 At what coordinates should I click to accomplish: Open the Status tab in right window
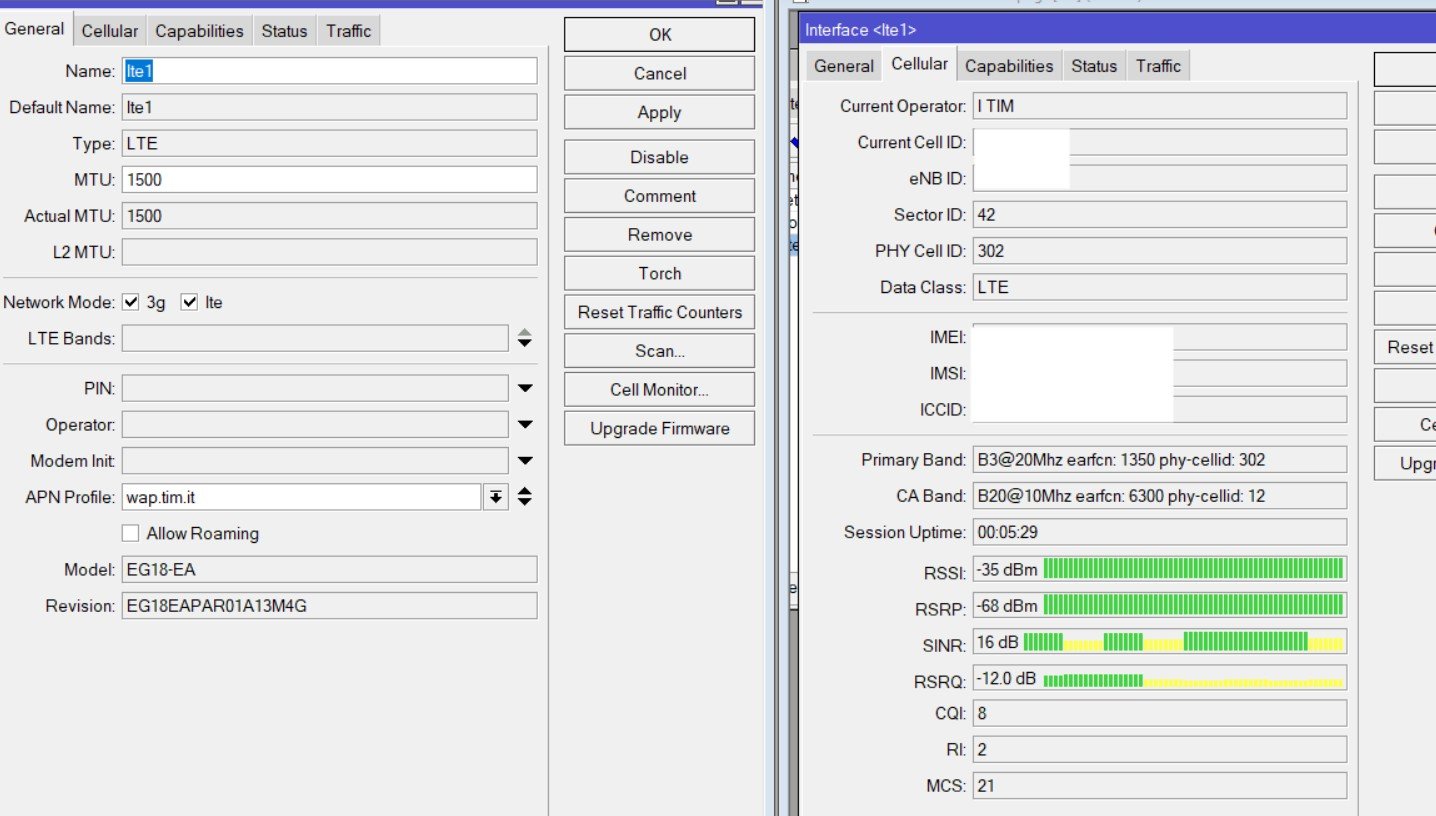tap(1093, 66)
